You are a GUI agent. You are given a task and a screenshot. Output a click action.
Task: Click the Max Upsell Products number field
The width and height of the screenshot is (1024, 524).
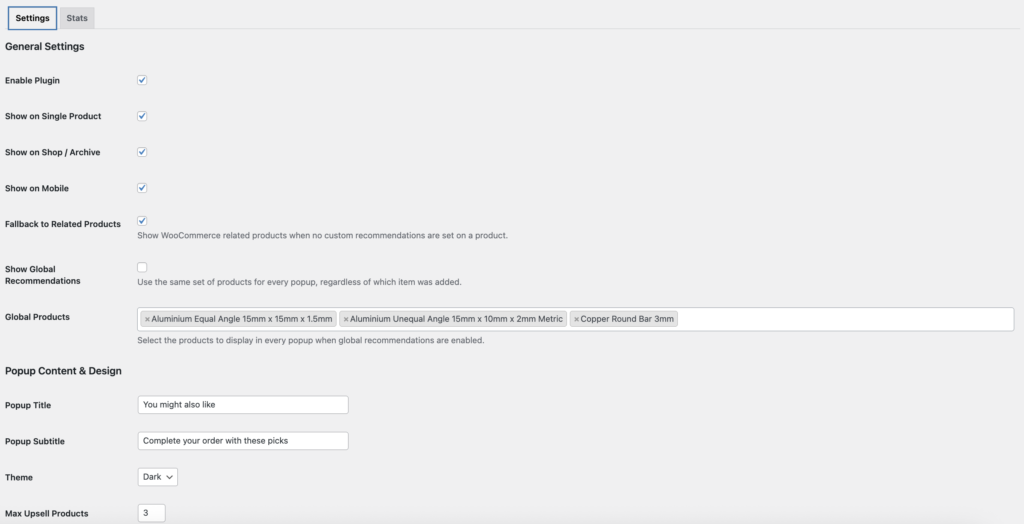point(151,513)
